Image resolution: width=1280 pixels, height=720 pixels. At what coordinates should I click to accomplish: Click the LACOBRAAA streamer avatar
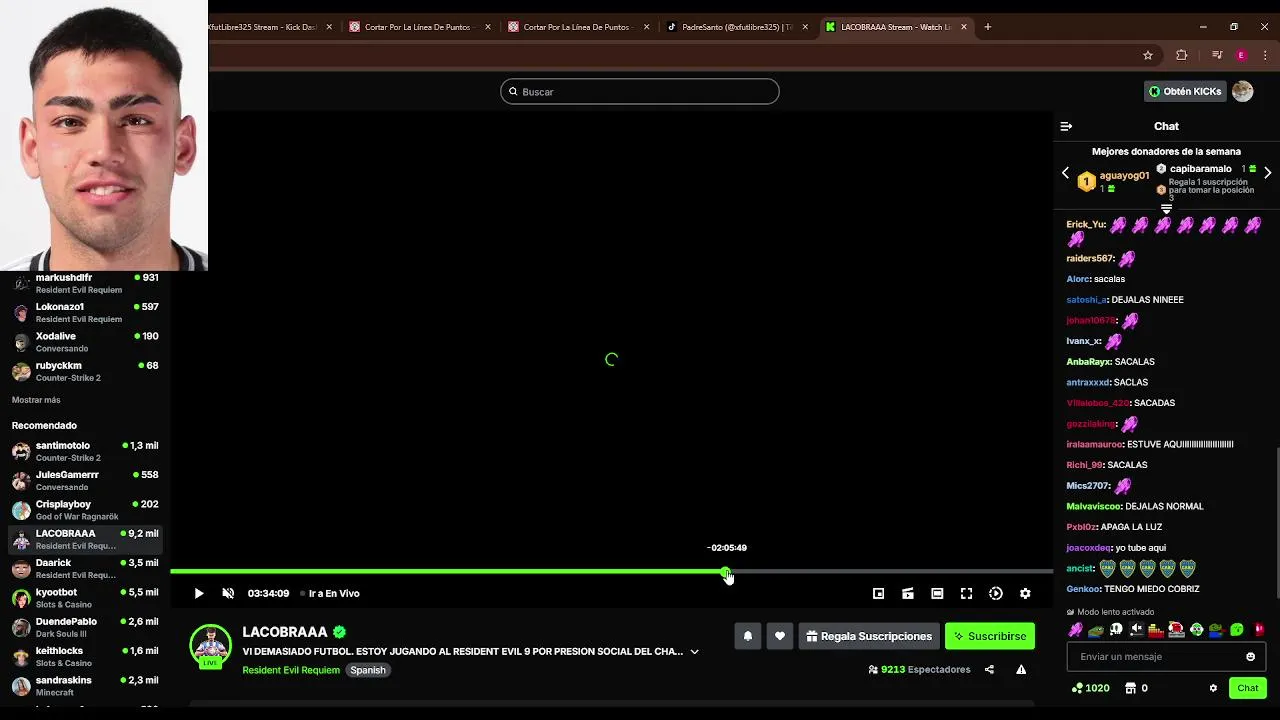tap(210, 646)
